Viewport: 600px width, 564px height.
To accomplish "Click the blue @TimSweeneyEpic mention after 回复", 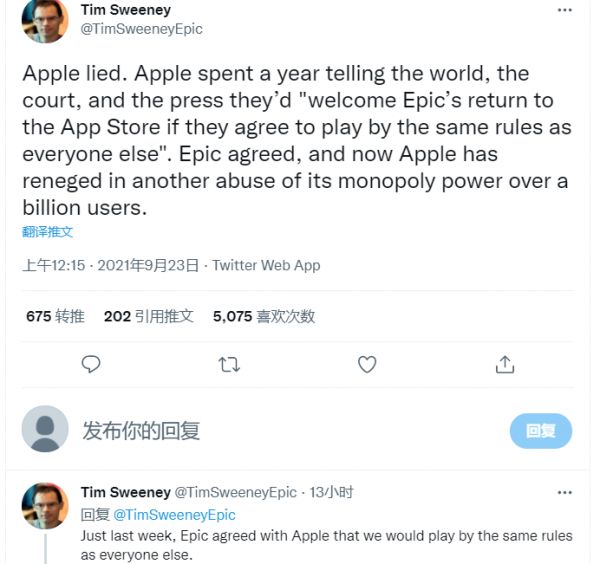I will (x=174, y=514).
